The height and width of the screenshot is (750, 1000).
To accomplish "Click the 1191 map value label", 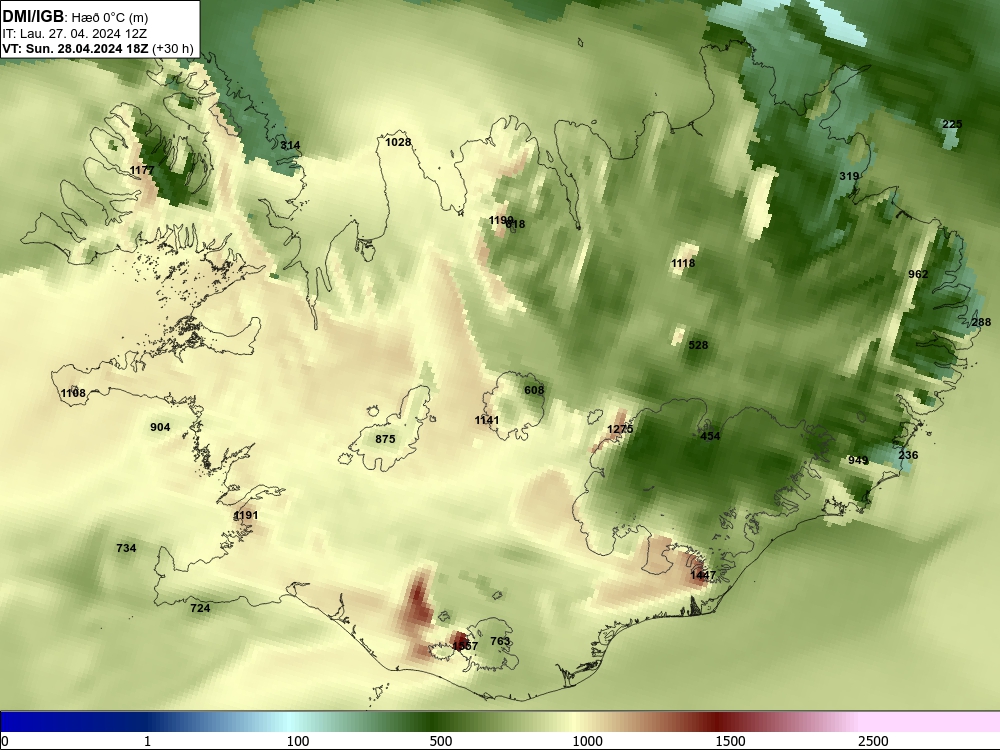I will click(246, 515).
